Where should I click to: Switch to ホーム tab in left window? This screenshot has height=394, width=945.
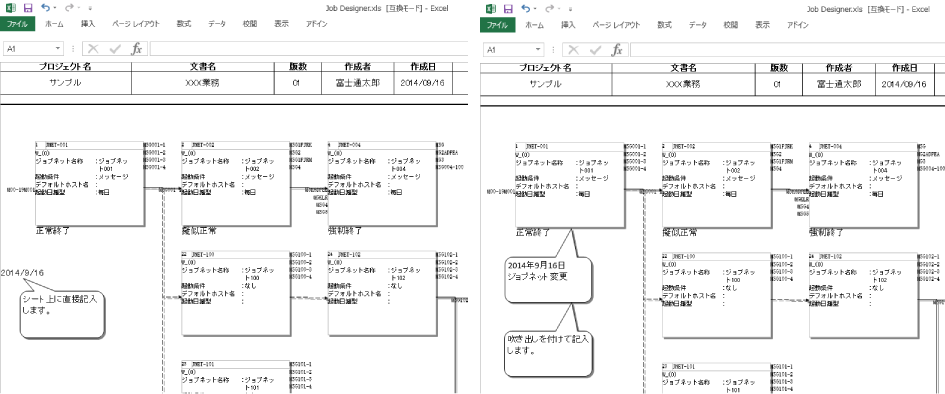[x=54, y=24]
